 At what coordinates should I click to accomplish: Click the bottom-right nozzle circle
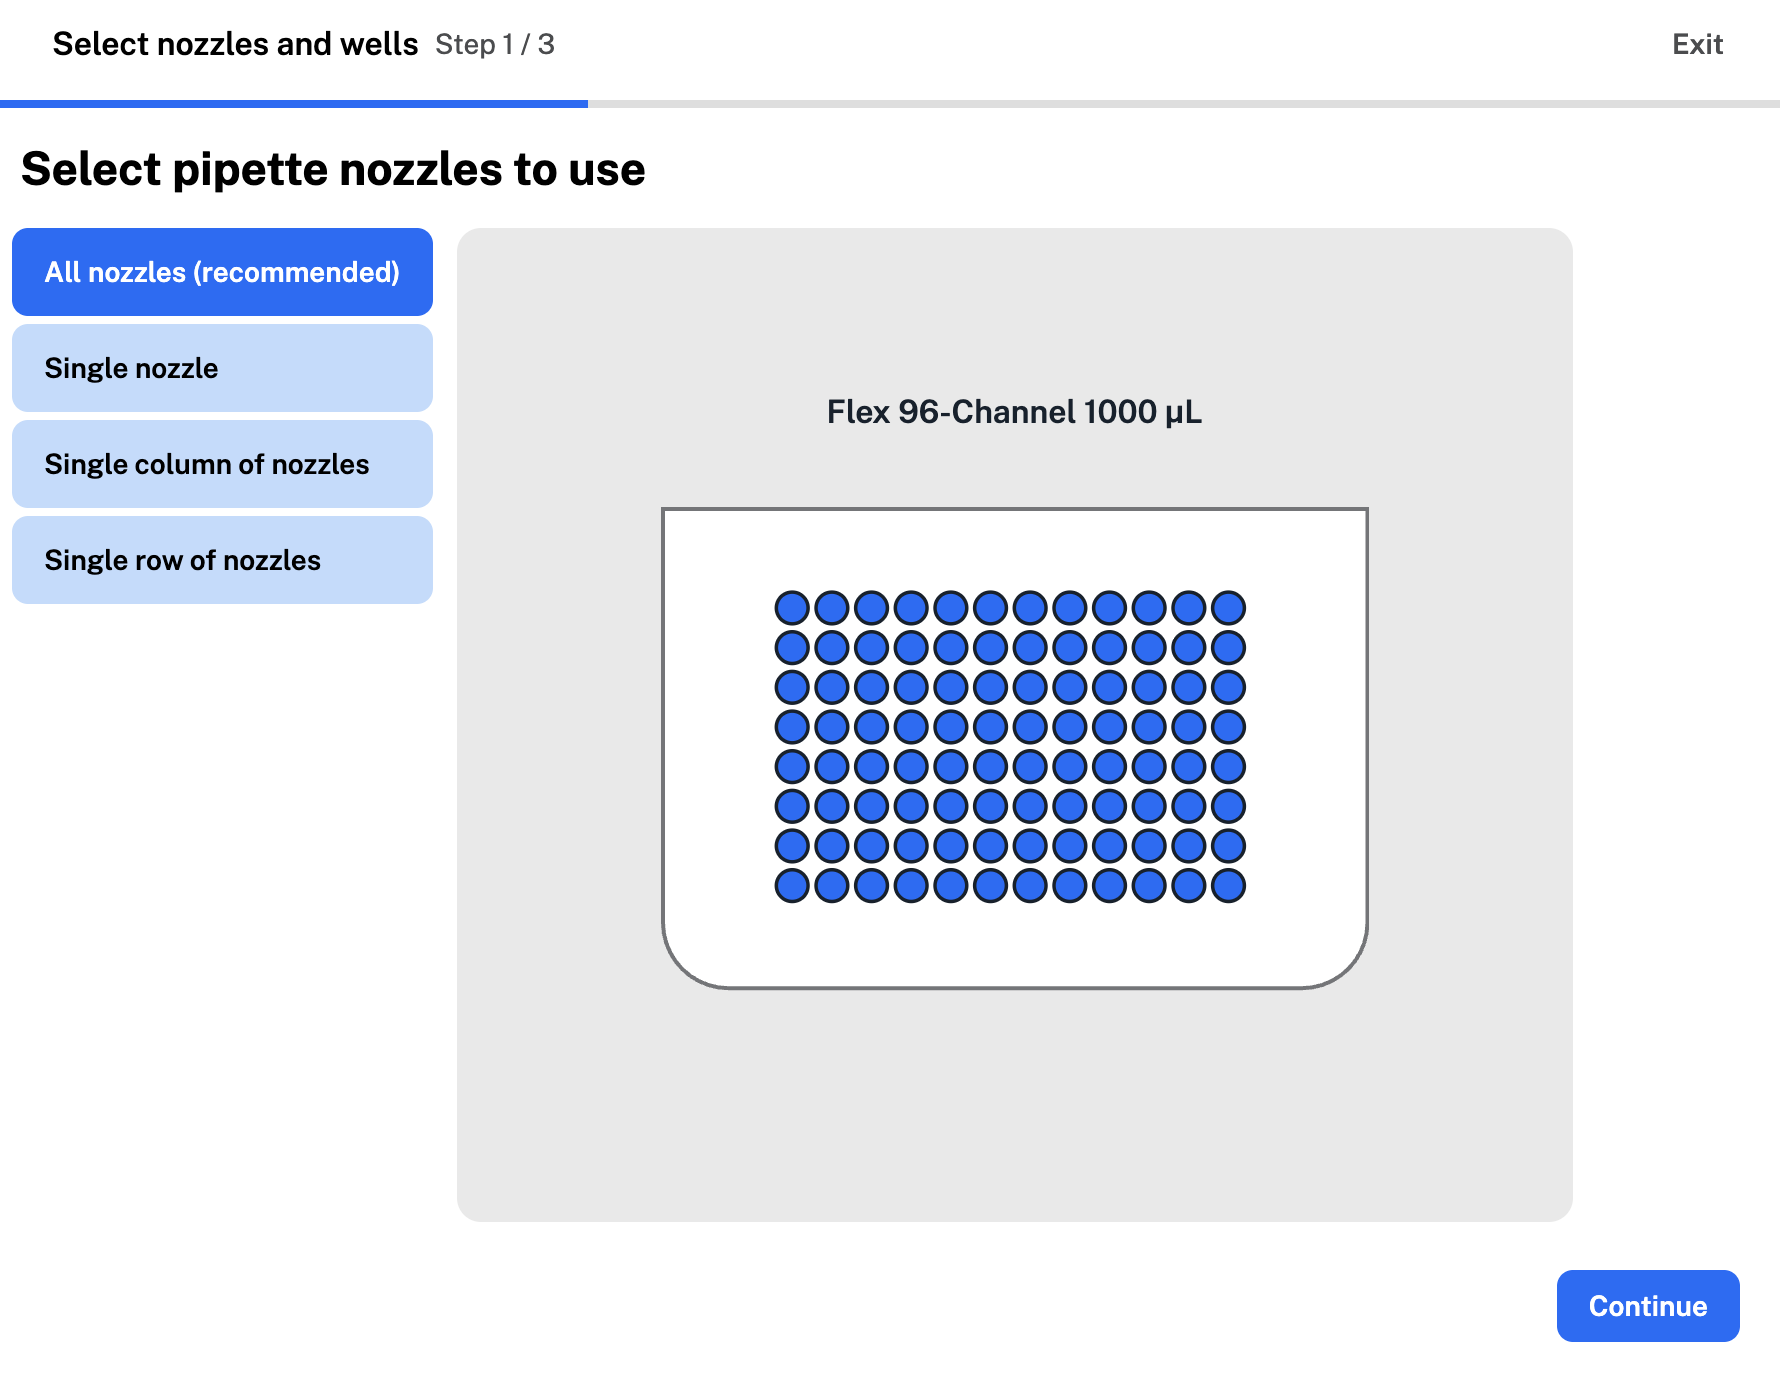[1228, 885]
